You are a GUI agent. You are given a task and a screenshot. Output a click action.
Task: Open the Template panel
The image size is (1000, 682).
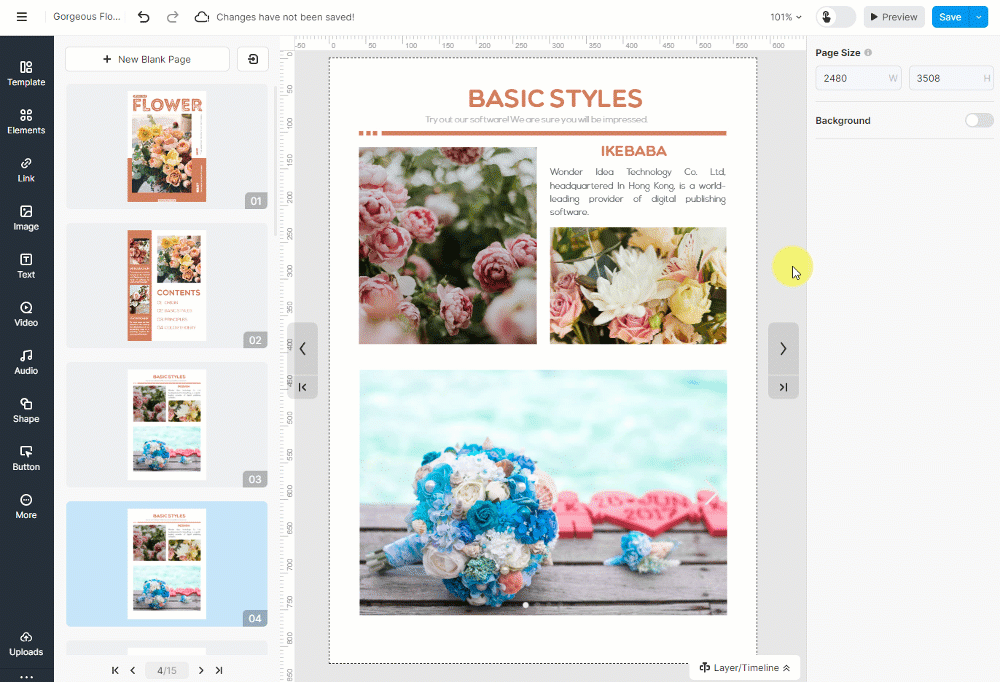point(26,73)
